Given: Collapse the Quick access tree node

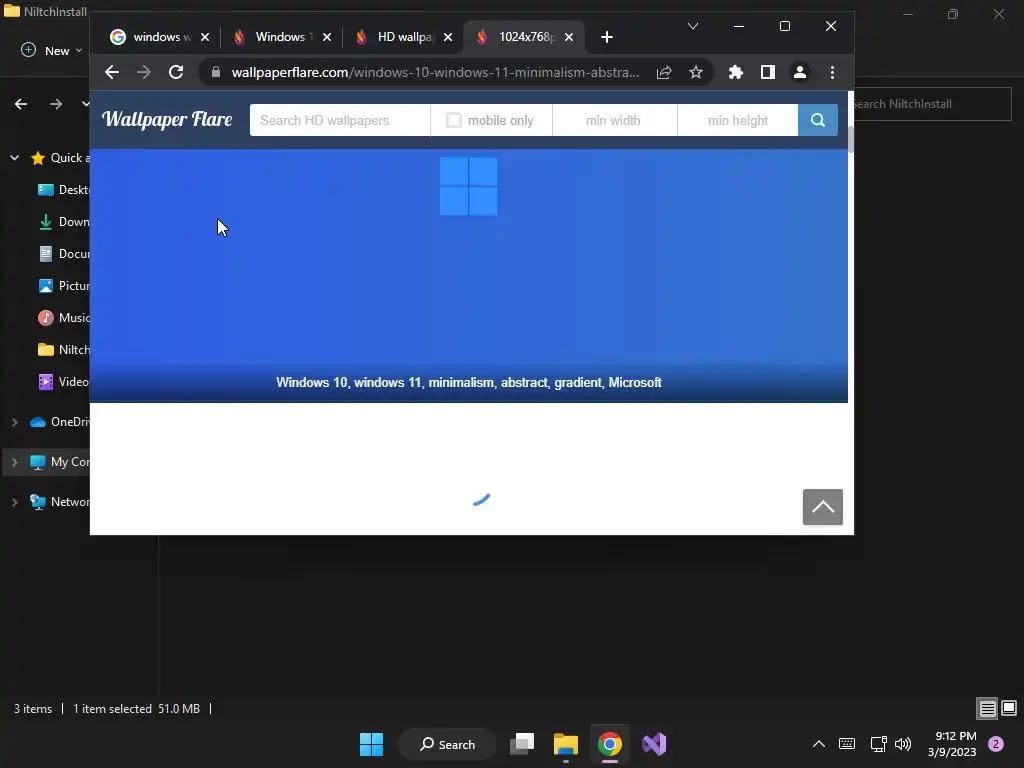Looking at the screenshot, I should [14, 158].
